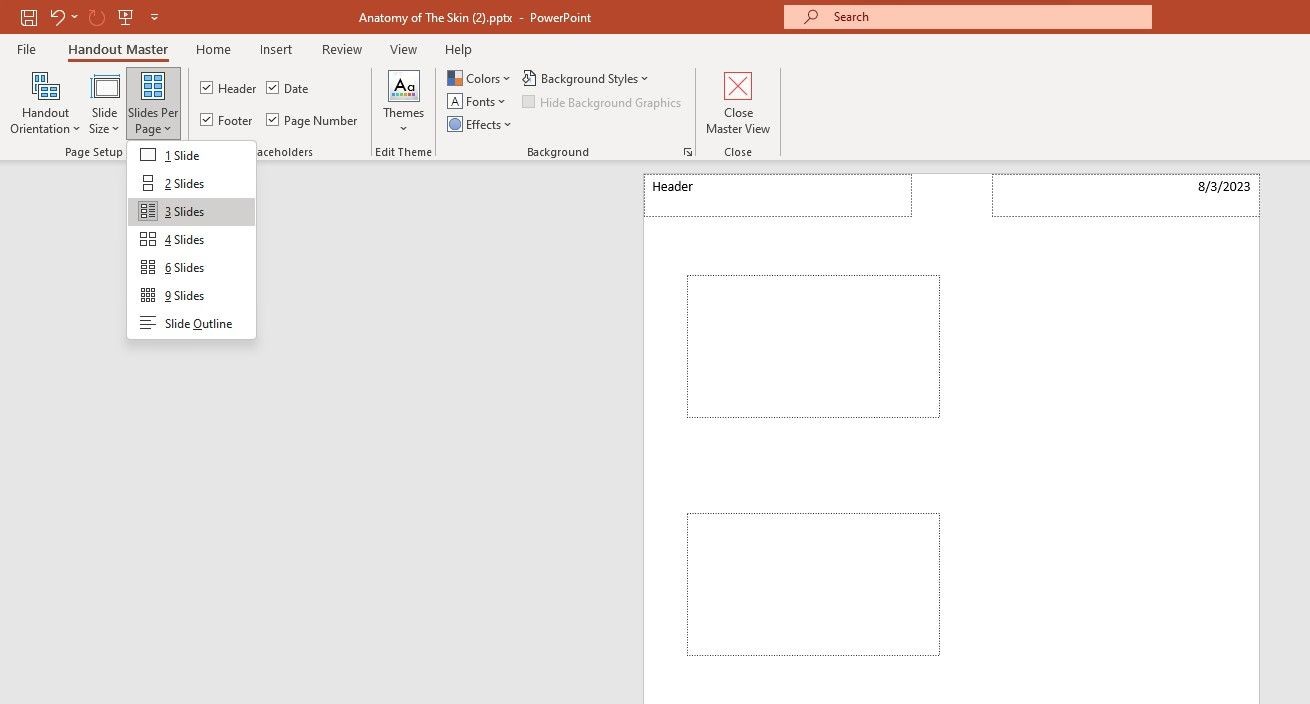Open the Themes gallery
This screenshot has width=1310, height=704.
click(403, 103)
